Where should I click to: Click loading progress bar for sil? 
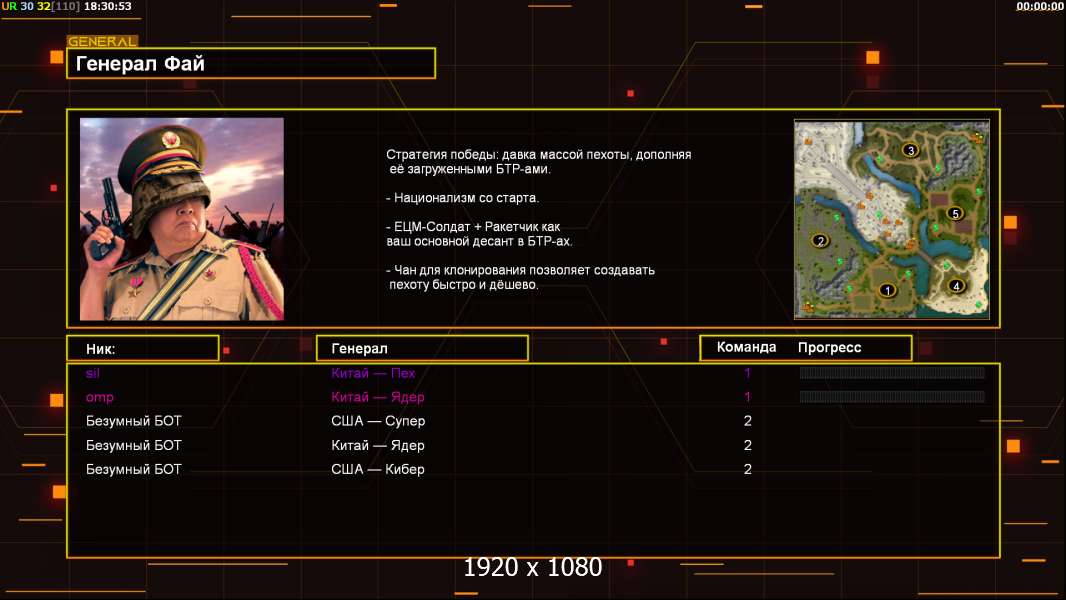892,372
